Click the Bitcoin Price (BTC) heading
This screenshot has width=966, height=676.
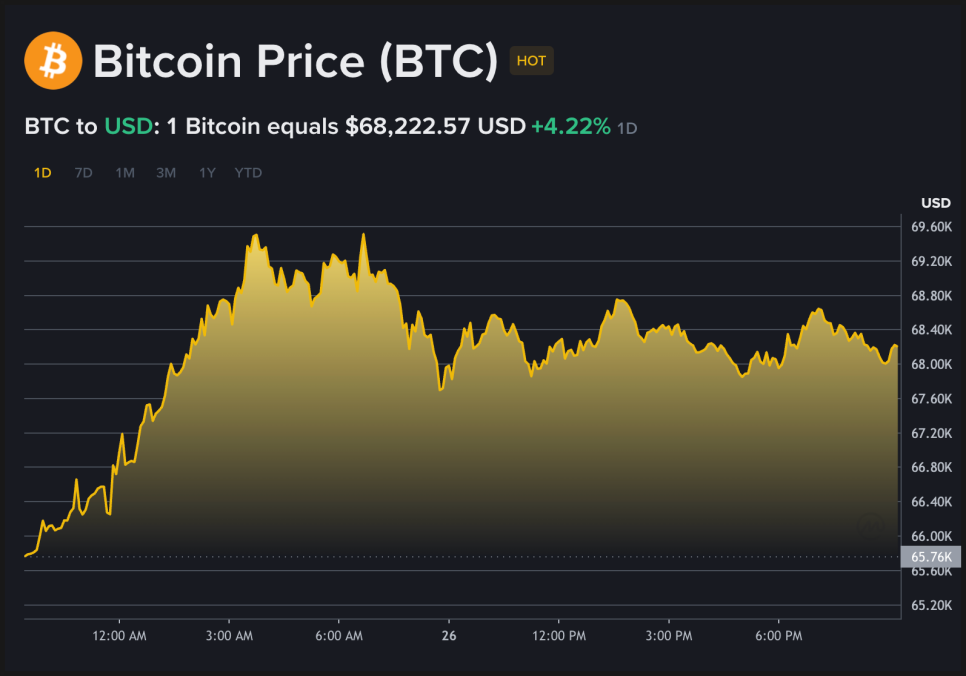pos(295,62)
